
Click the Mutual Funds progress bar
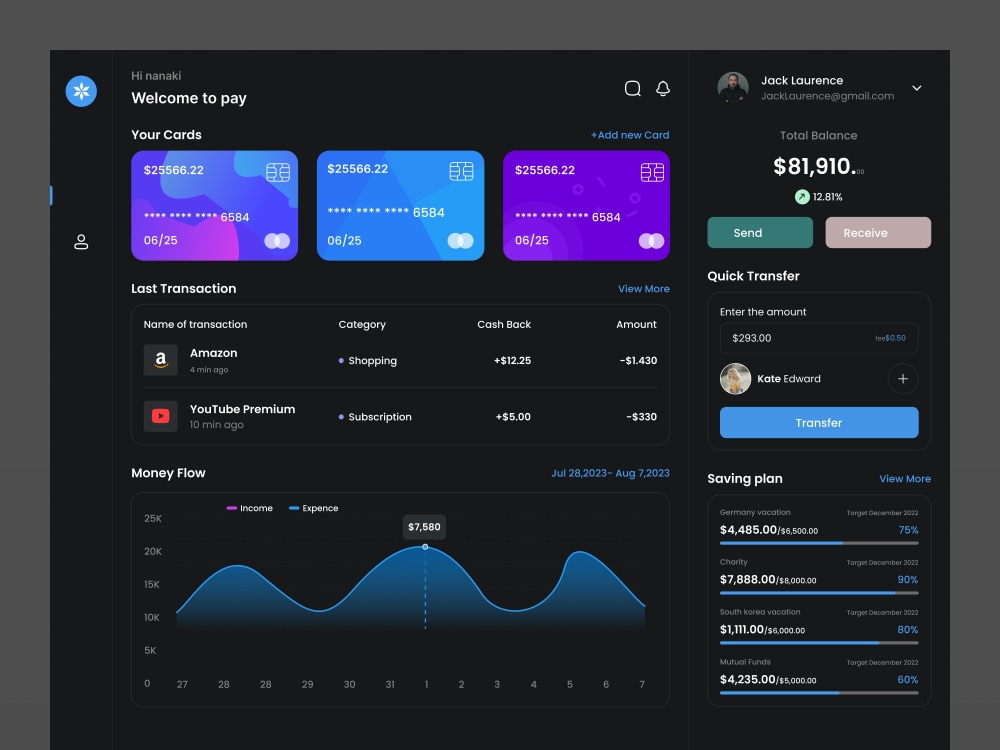[x=819, y=693]
